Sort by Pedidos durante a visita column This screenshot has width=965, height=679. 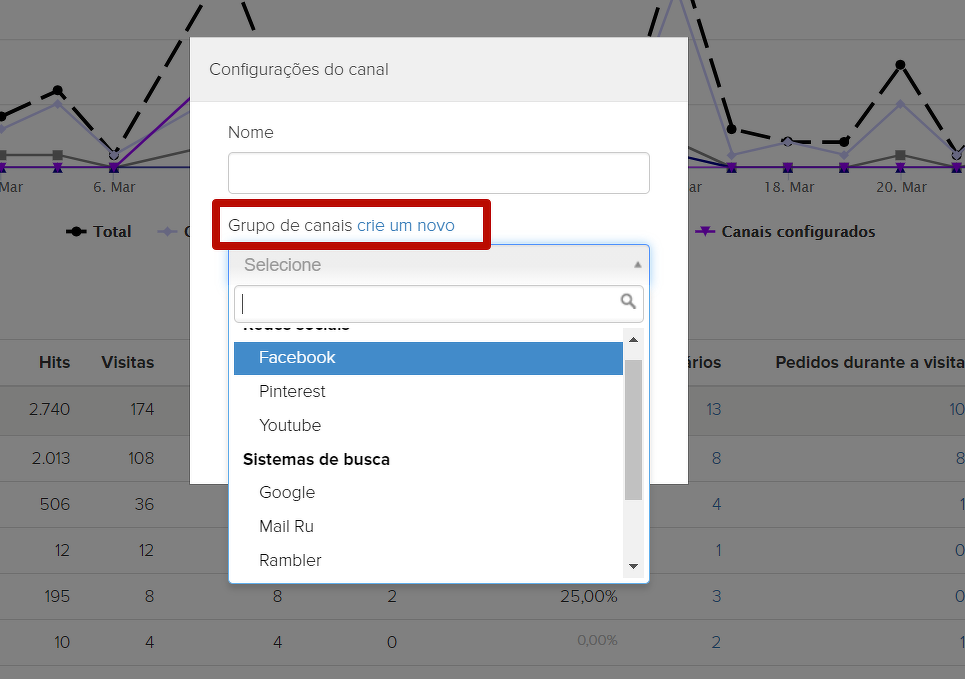pos(868,362)
